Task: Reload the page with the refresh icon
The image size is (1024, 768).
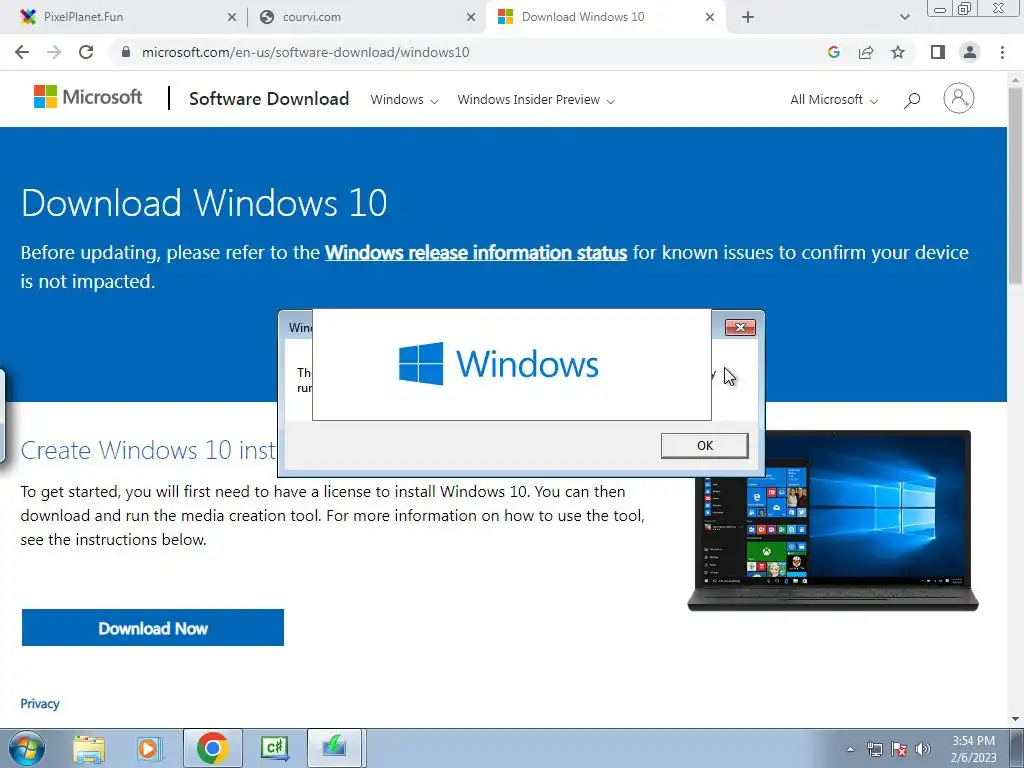Action: pyautogui.click(x=86, y=52)
